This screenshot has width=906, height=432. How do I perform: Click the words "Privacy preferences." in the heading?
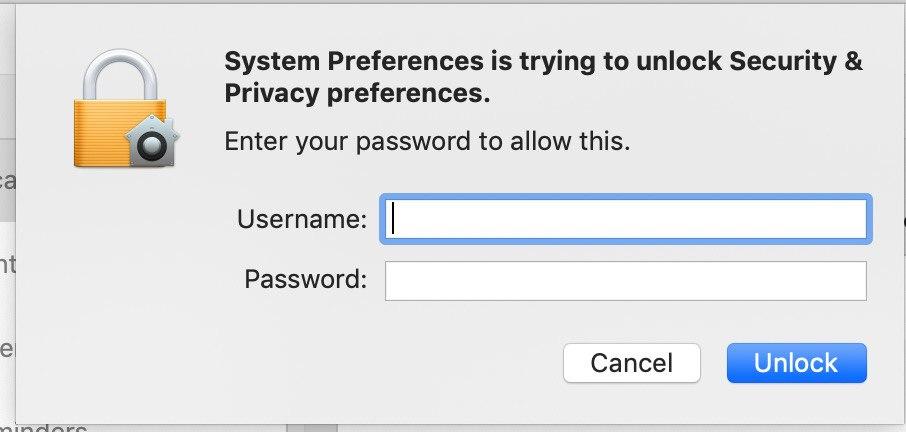(x=357, y=95)
